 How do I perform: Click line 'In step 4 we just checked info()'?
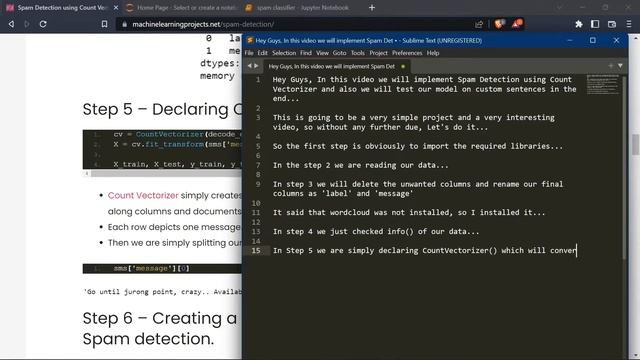pyautogui.click(x=376, y=231)
